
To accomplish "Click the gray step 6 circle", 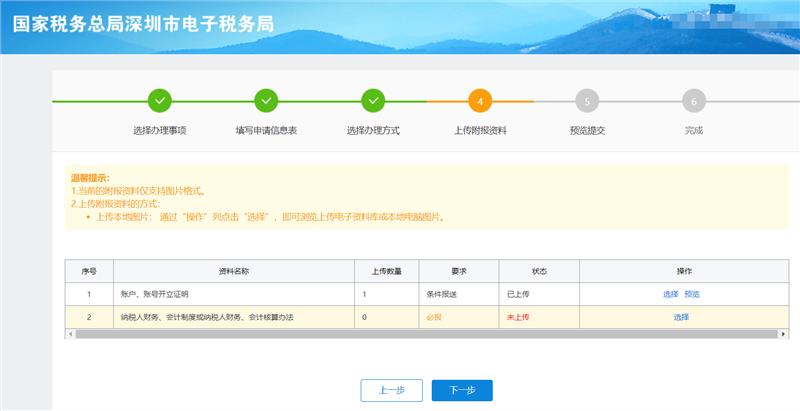I will pos(693,101).
